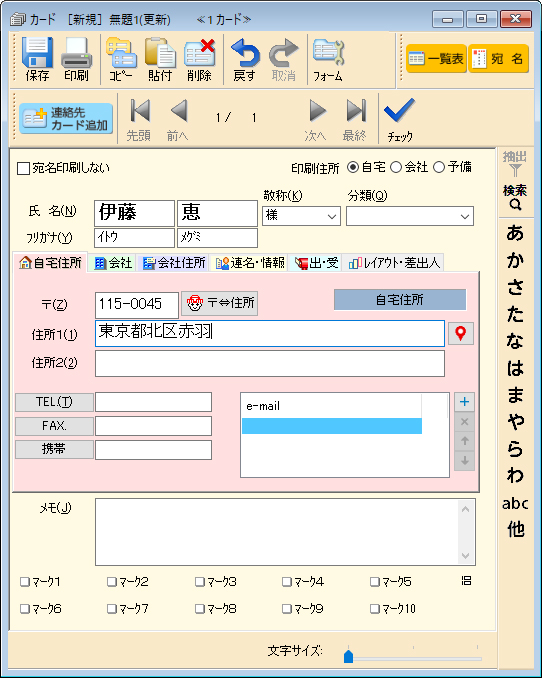Switch to the 会社住所 tab

pyautogui.click(x=174, y=263)
